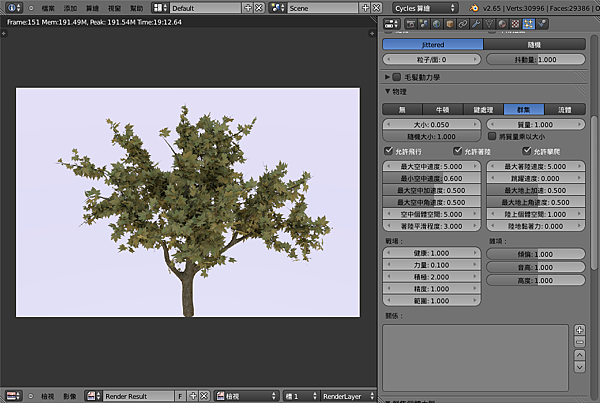The image size is (600, 403).
Task: Select 牛頓 physics type
Action: [x=443, y=109]
